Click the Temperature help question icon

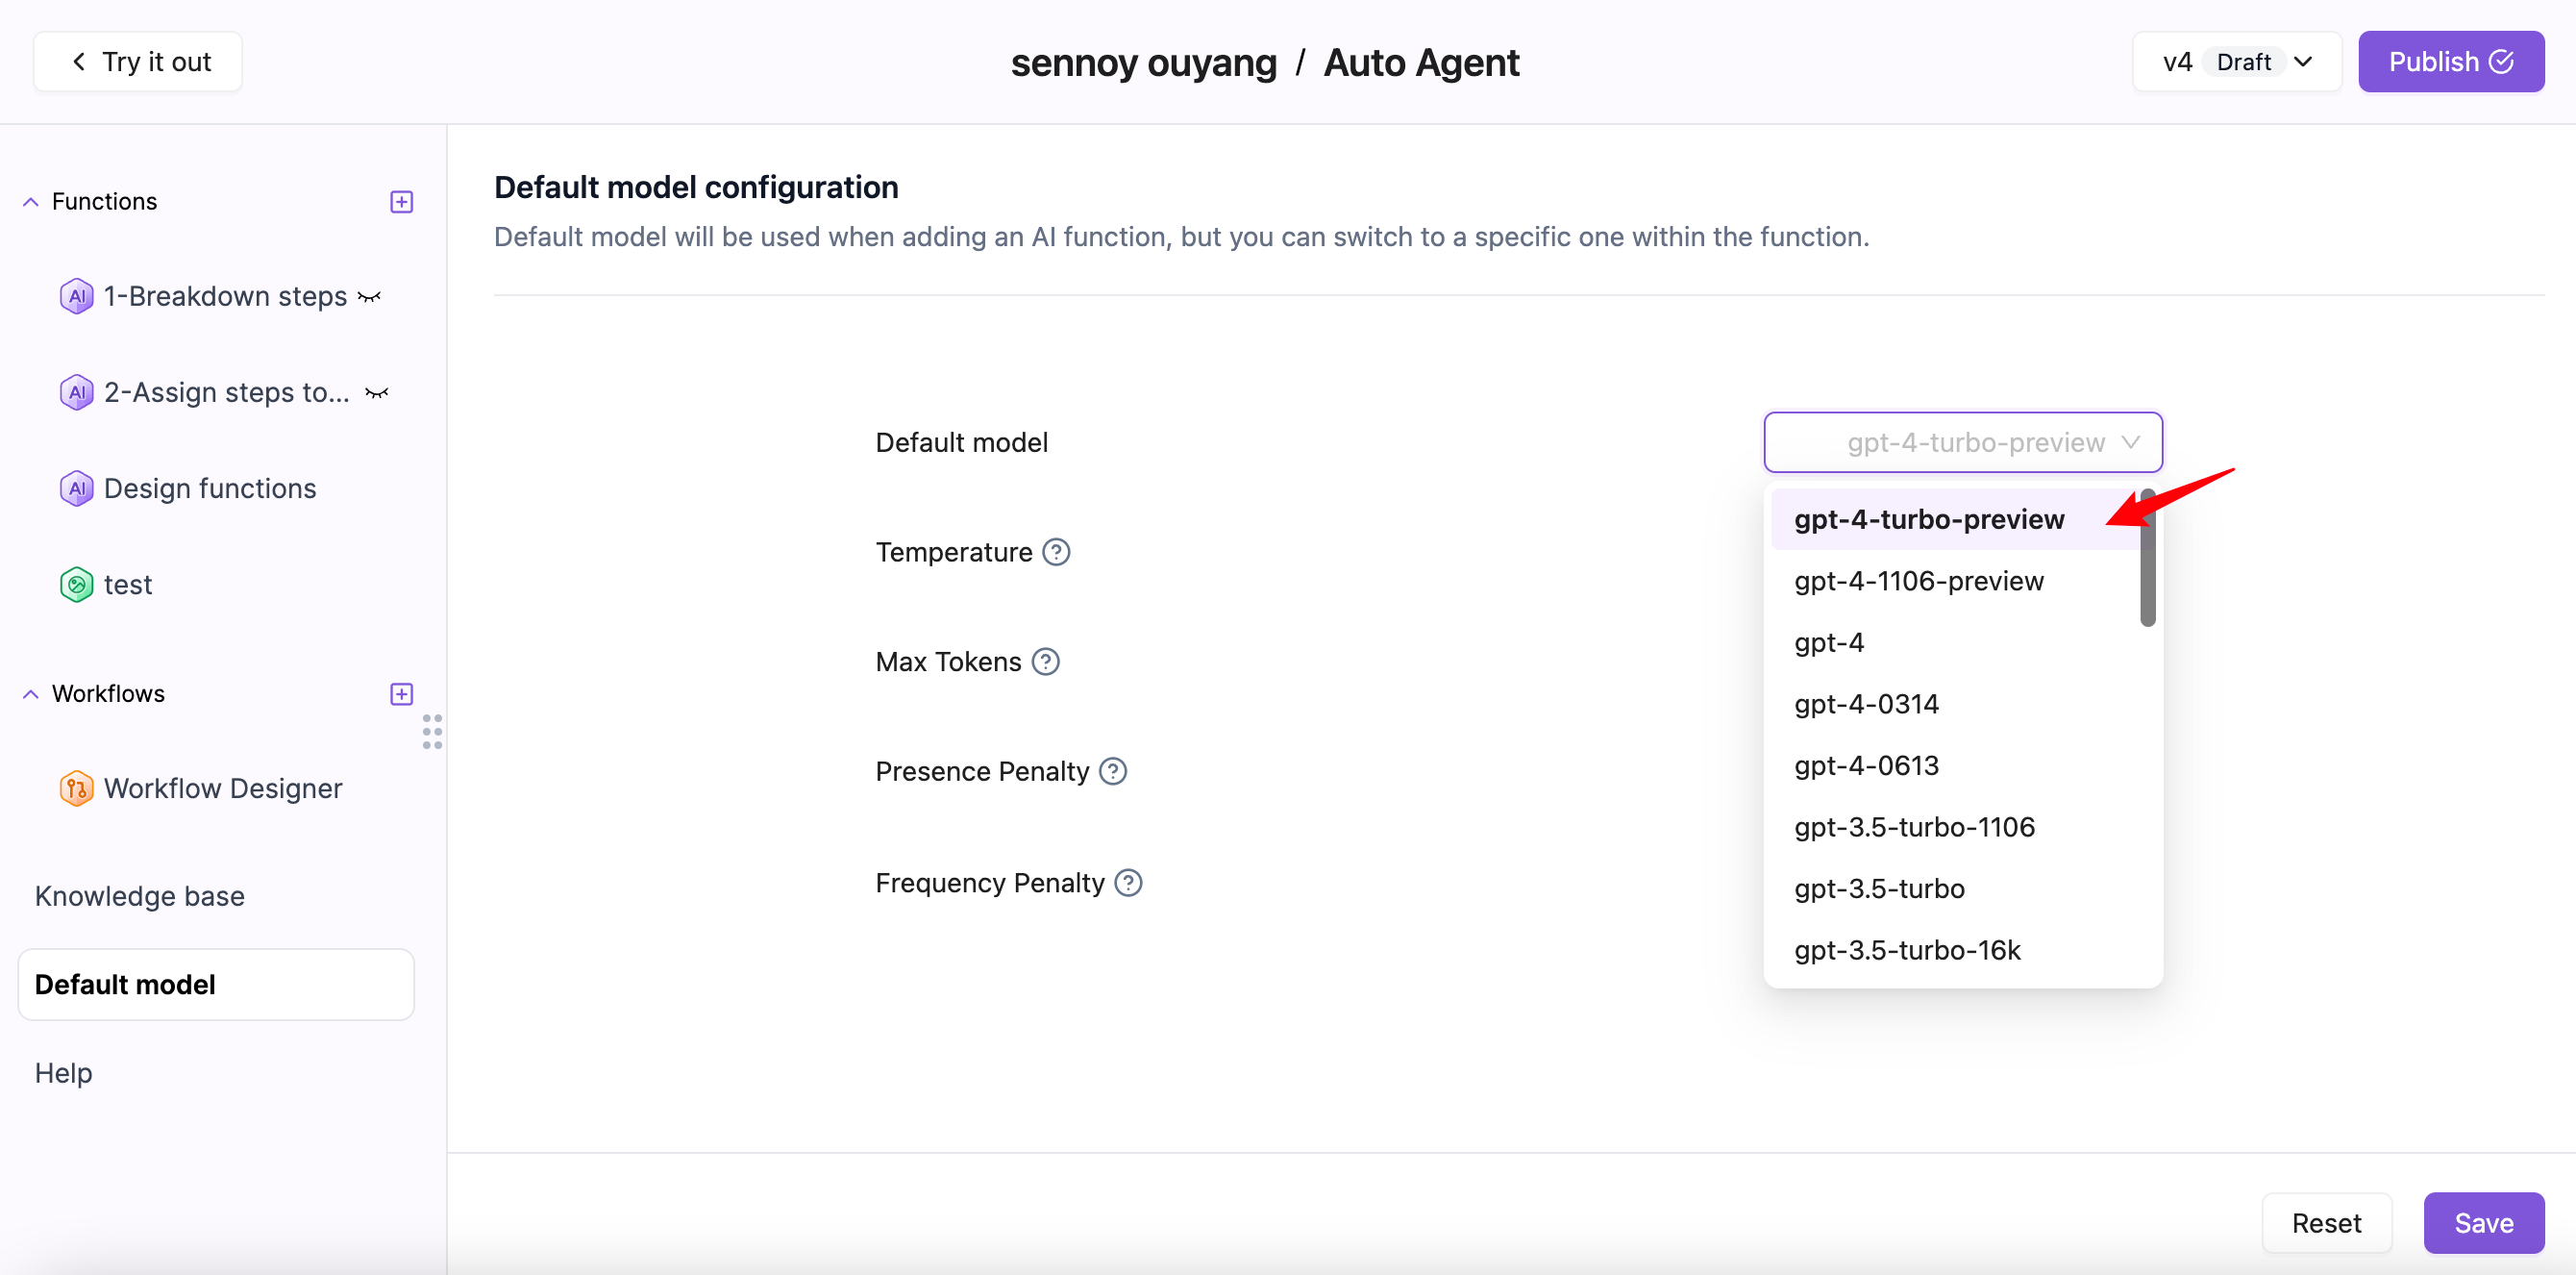coord(1056,552)
